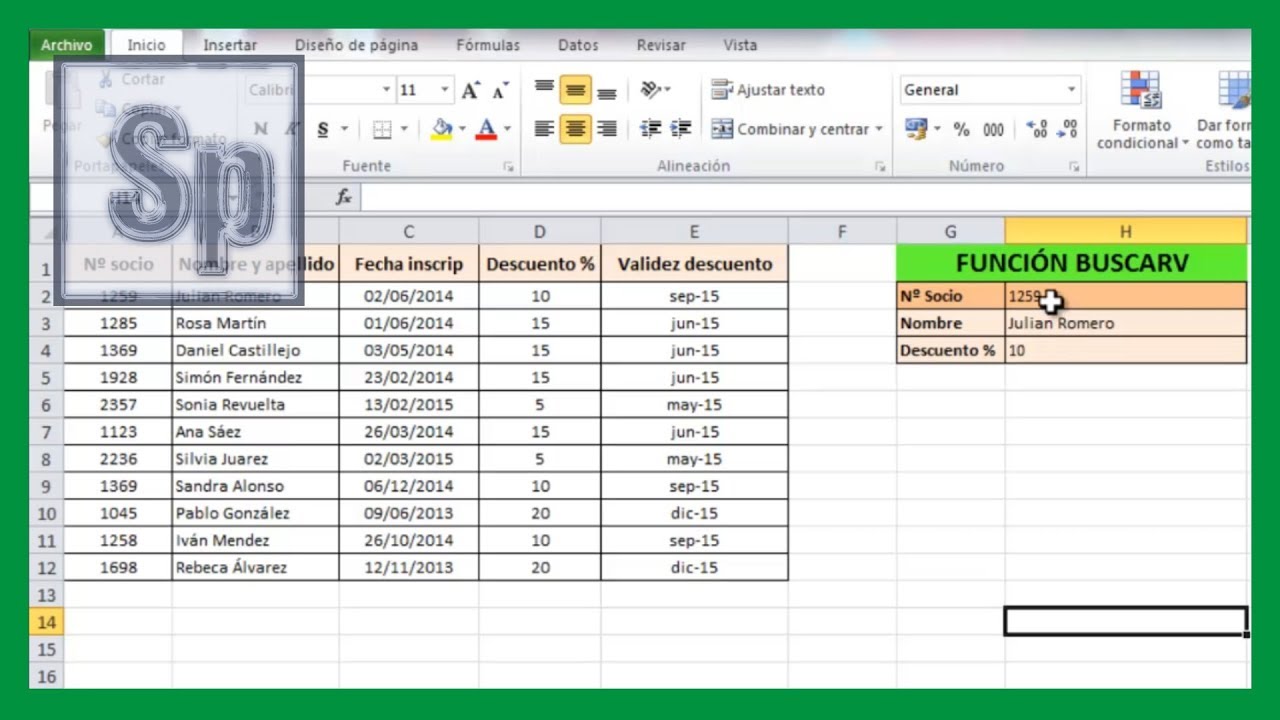Align text to the left
The height and width of the screenshot is (720, 1280).
544,129
